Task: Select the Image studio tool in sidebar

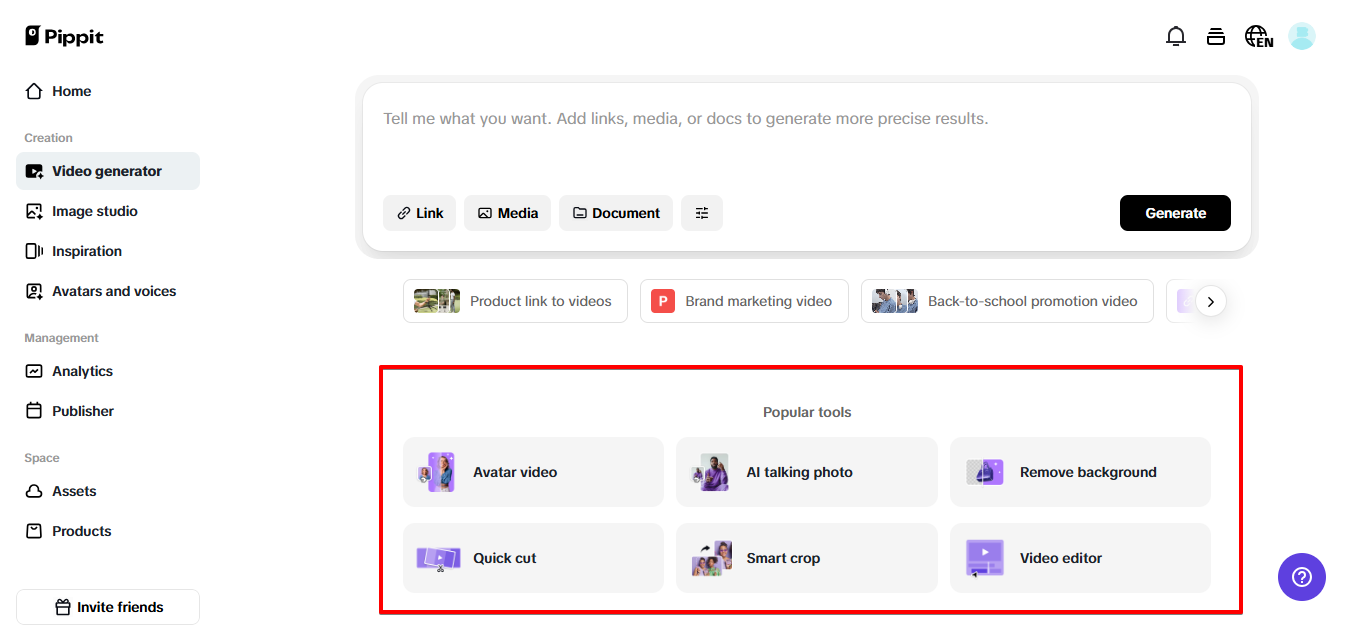Action: pyautogui.click(x=92, y=211)
